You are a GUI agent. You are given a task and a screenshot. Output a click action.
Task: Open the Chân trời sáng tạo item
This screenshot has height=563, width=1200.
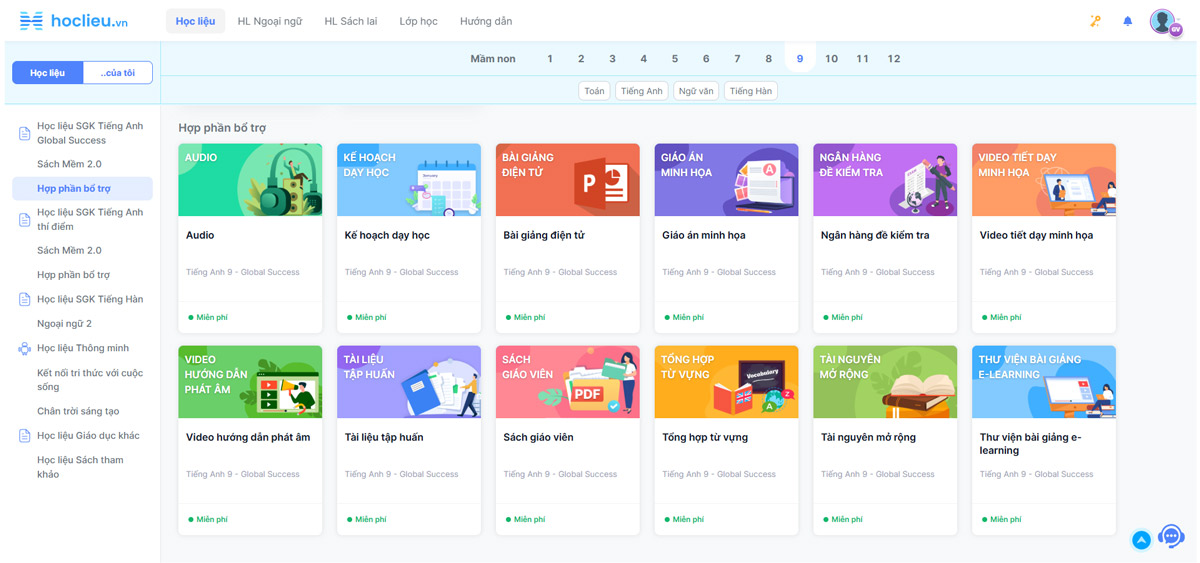[78, 411]
